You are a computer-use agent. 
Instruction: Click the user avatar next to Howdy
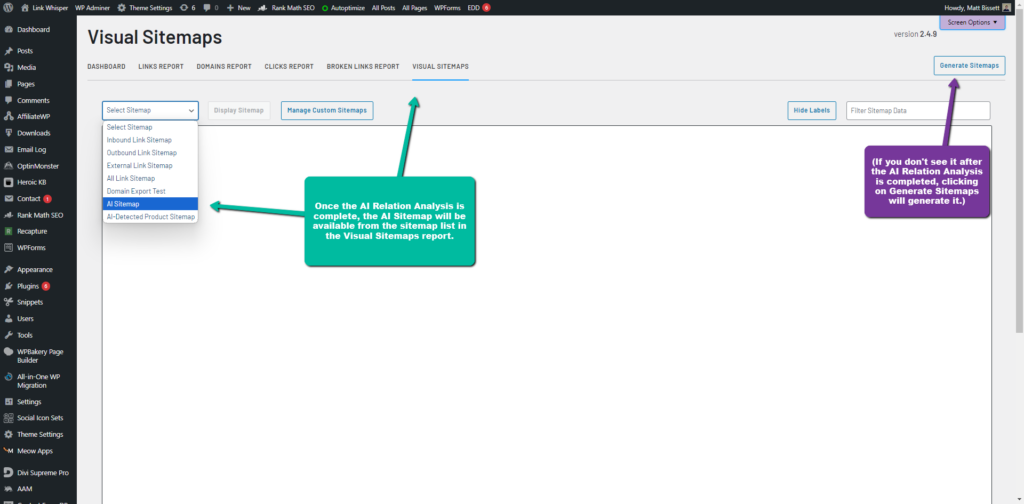coord(1006,8)
